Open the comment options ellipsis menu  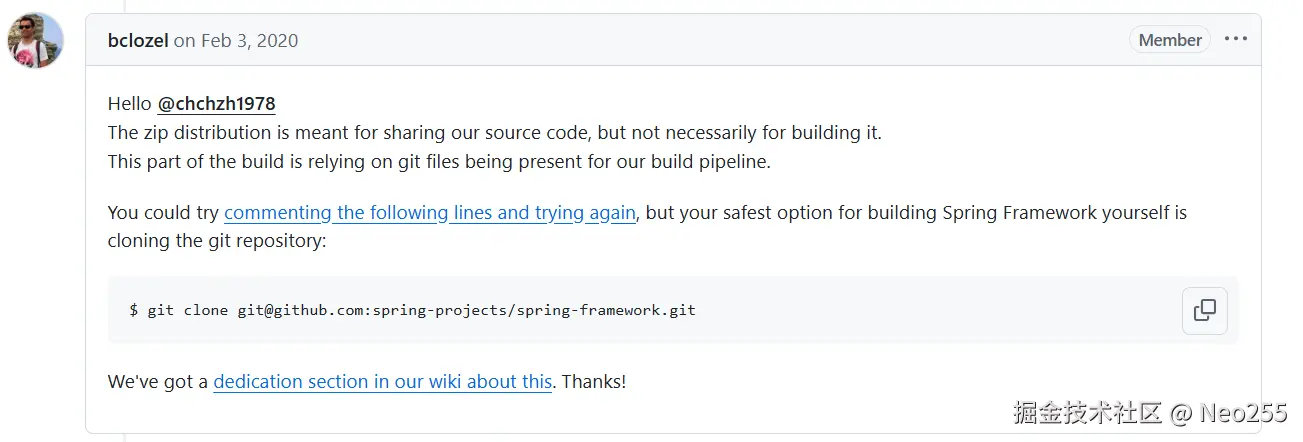1236,40
